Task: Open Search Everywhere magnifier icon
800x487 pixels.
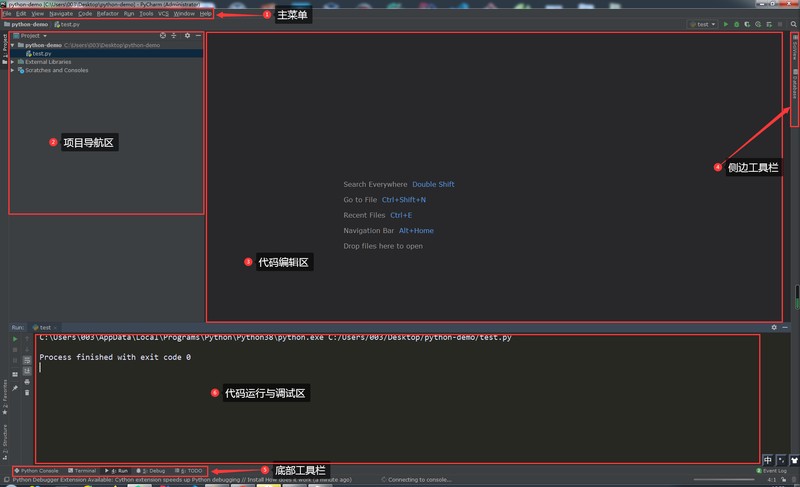Action: click(x=793, y=24)
